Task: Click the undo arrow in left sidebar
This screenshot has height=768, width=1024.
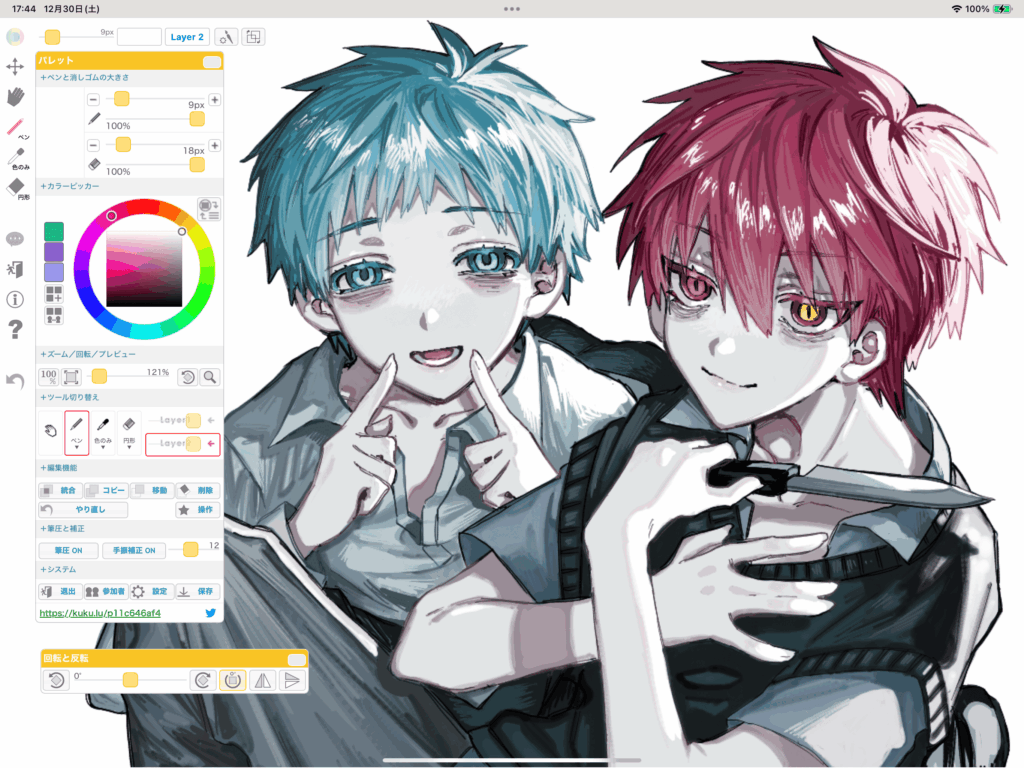Action: 15,381
